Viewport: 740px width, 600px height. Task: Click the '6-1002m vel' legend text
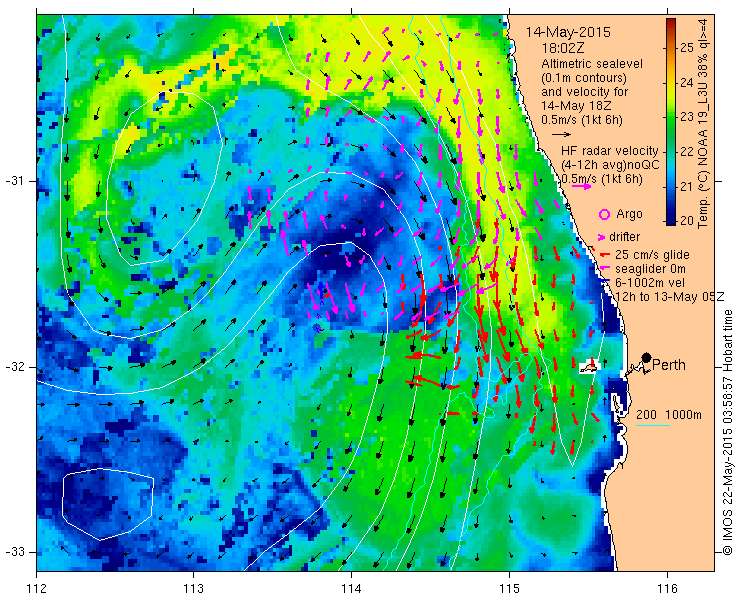(648, 282)
